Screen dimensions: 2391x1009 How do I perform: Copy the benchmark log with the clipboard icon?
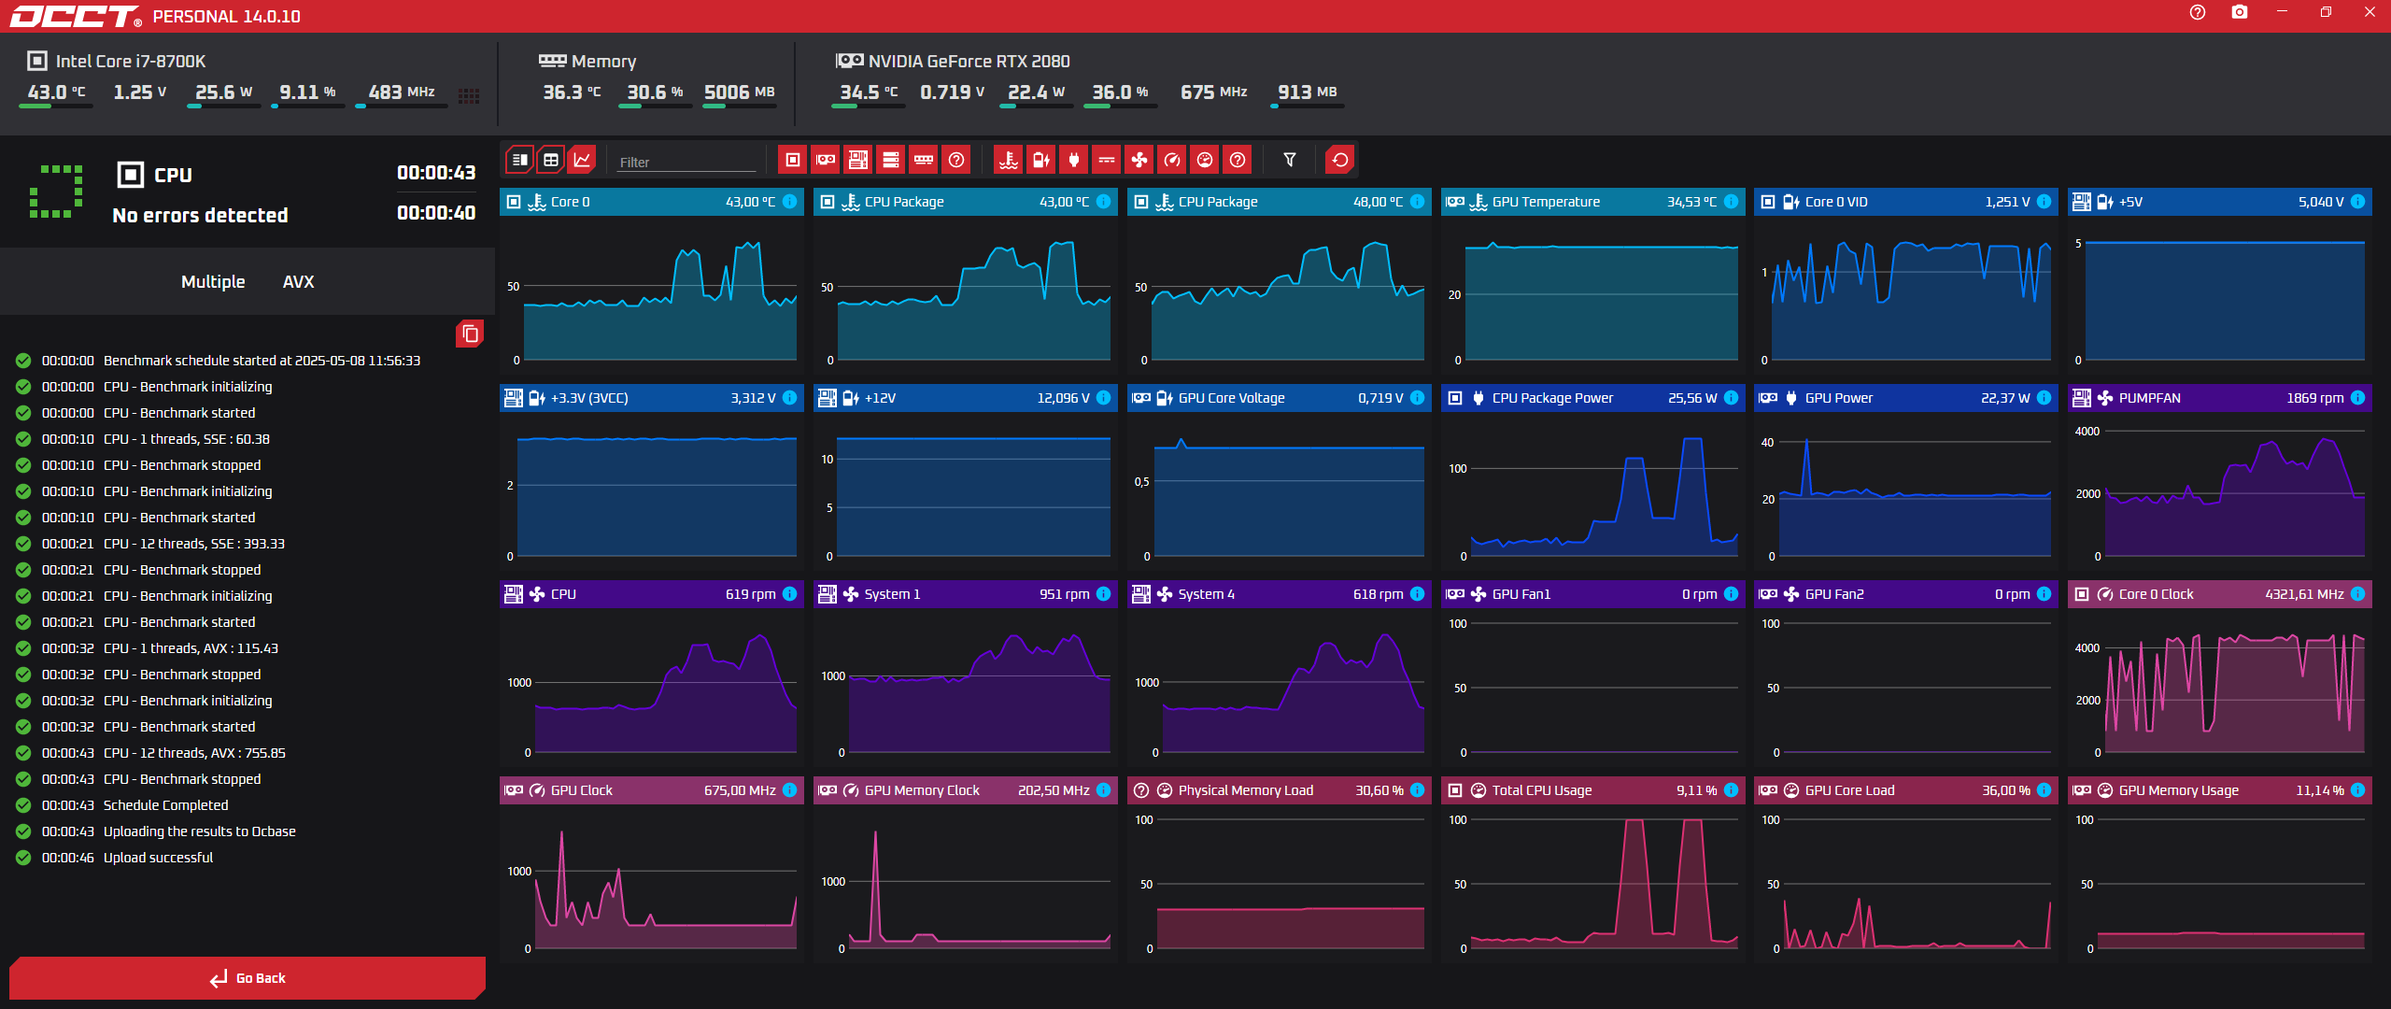[x=470, y=334]
